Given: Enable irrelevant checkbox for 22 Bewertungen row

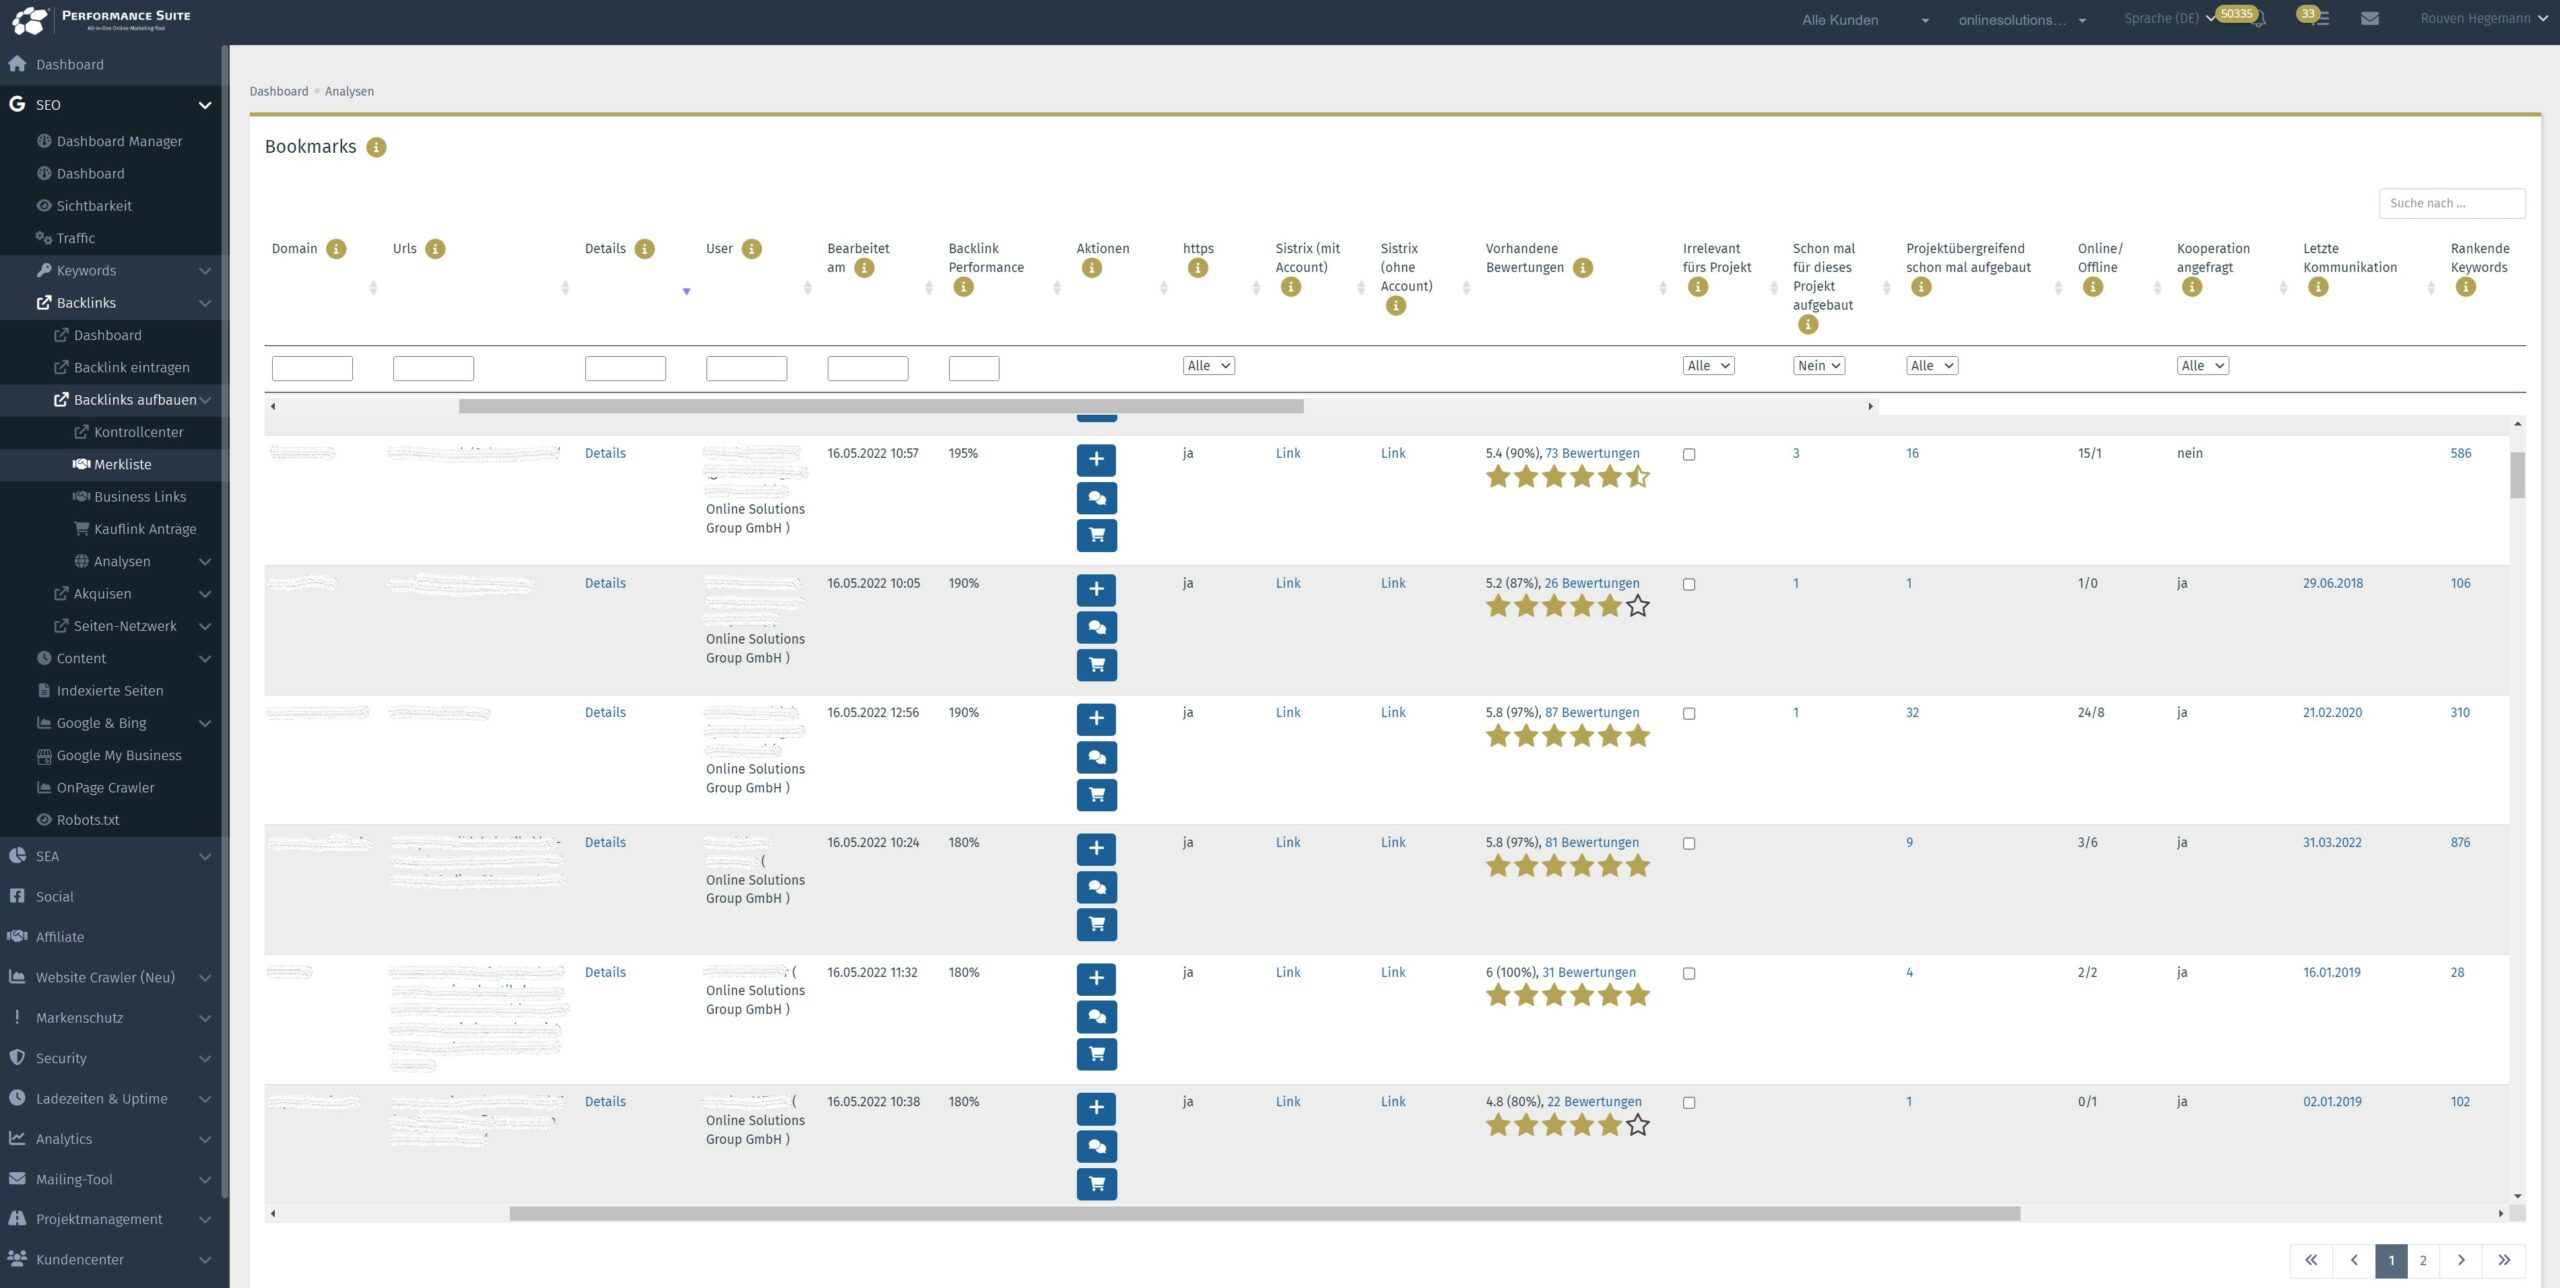Looking at the screenshot, I should [1689, 1103].
